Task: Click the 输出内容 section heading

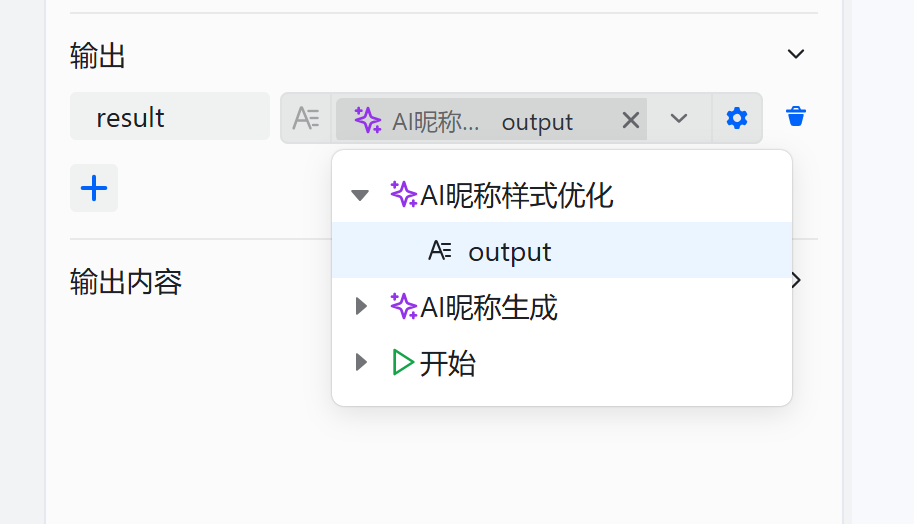Action: click(x=126, y=282)
